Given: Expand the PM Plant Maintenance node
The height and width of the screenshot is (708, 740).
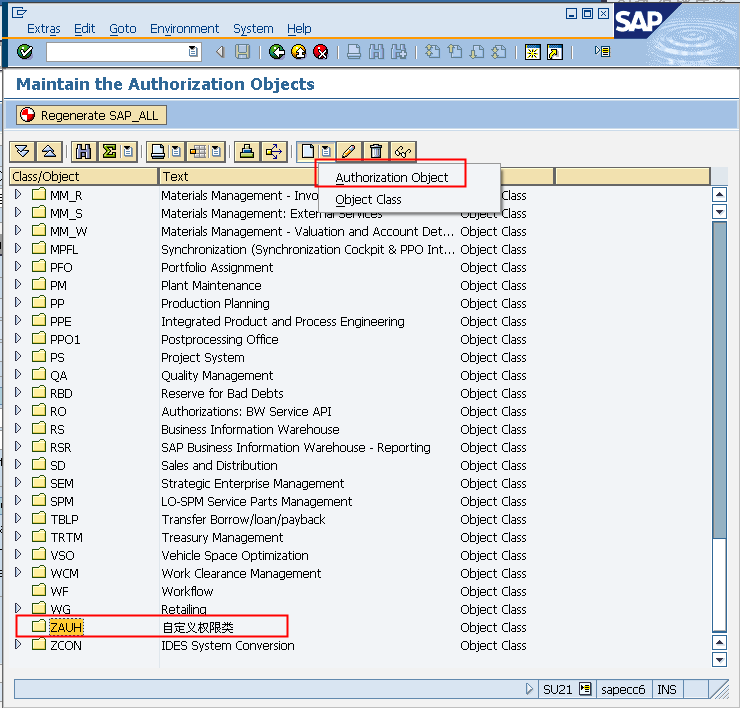Looking at the screenshot, I should point(18,284).
